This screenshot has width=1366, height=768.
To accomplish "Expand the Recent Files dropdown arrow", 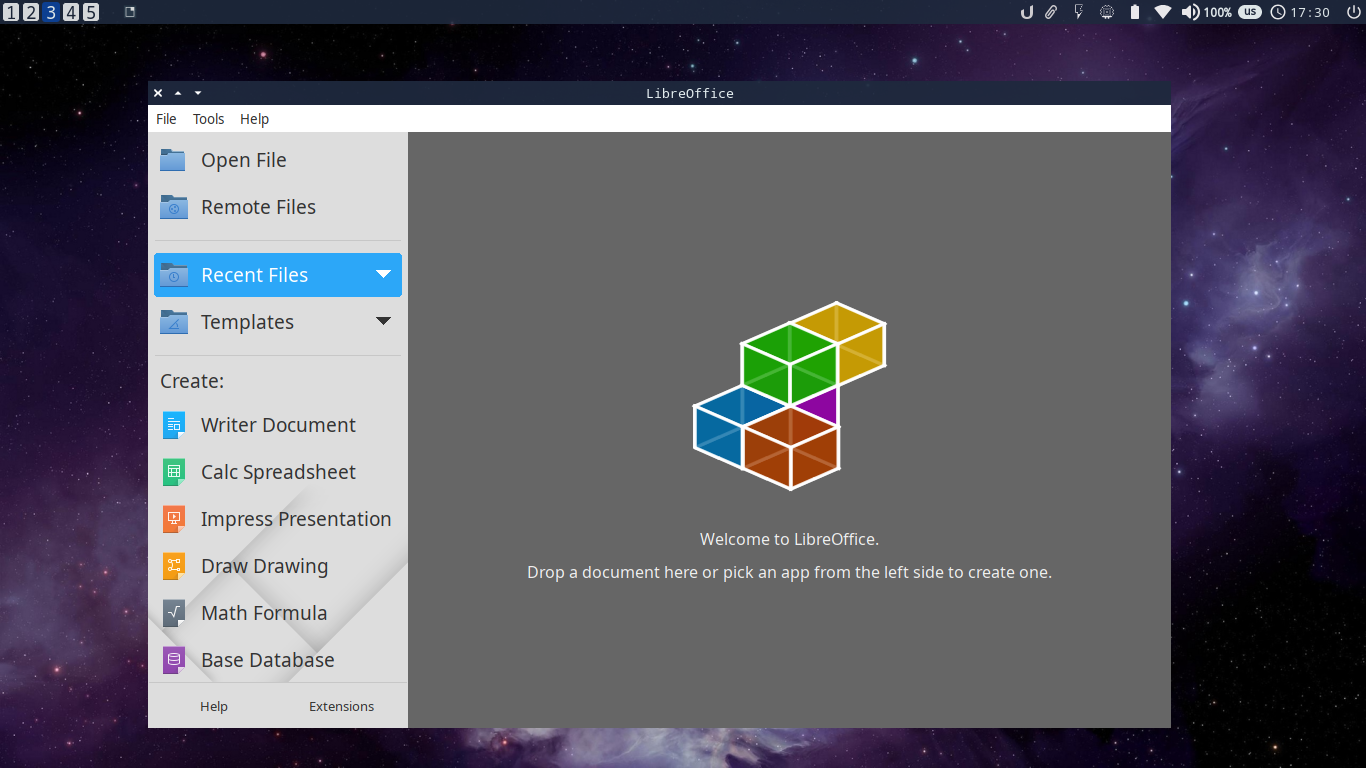I will point(383,274).
